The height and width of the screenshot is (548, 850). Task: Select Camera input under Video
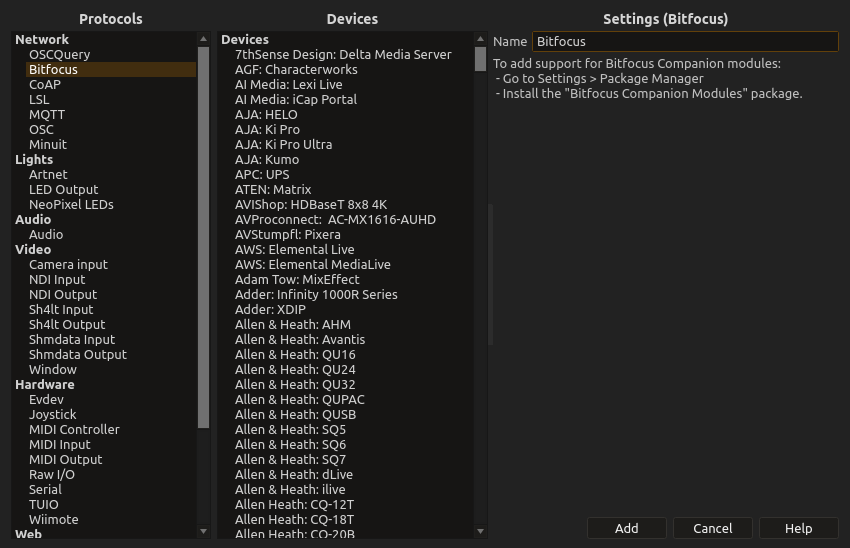click(68, 264)
